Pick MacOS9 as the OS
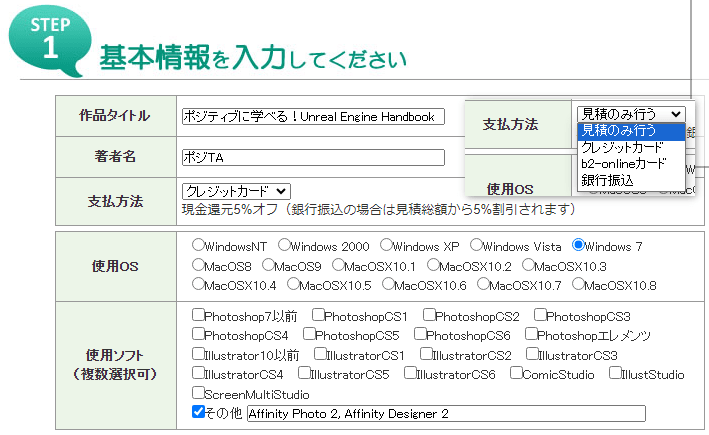The height and width of the screenshot is (435, 709). [x=268, y=265]
